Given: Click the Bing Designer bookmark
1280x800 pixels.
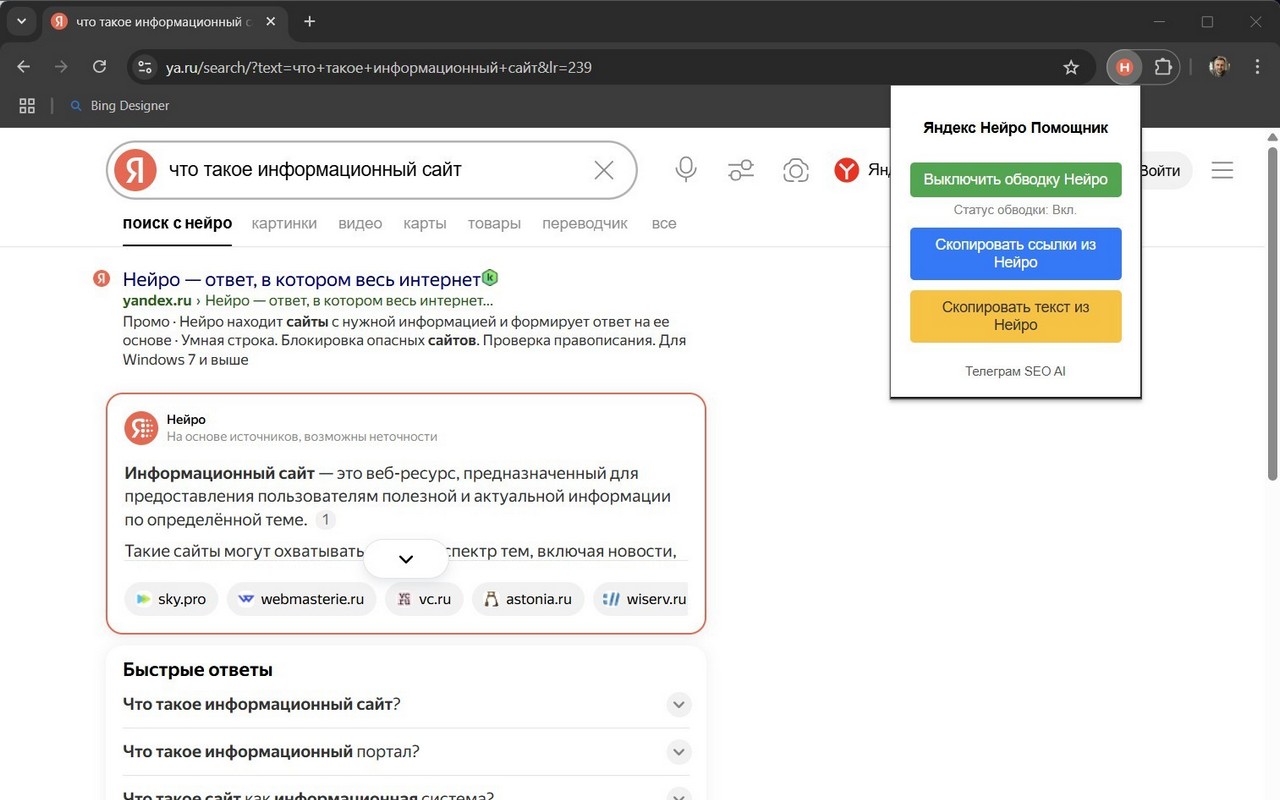Looking at the screenshot, I should [119, 106].
